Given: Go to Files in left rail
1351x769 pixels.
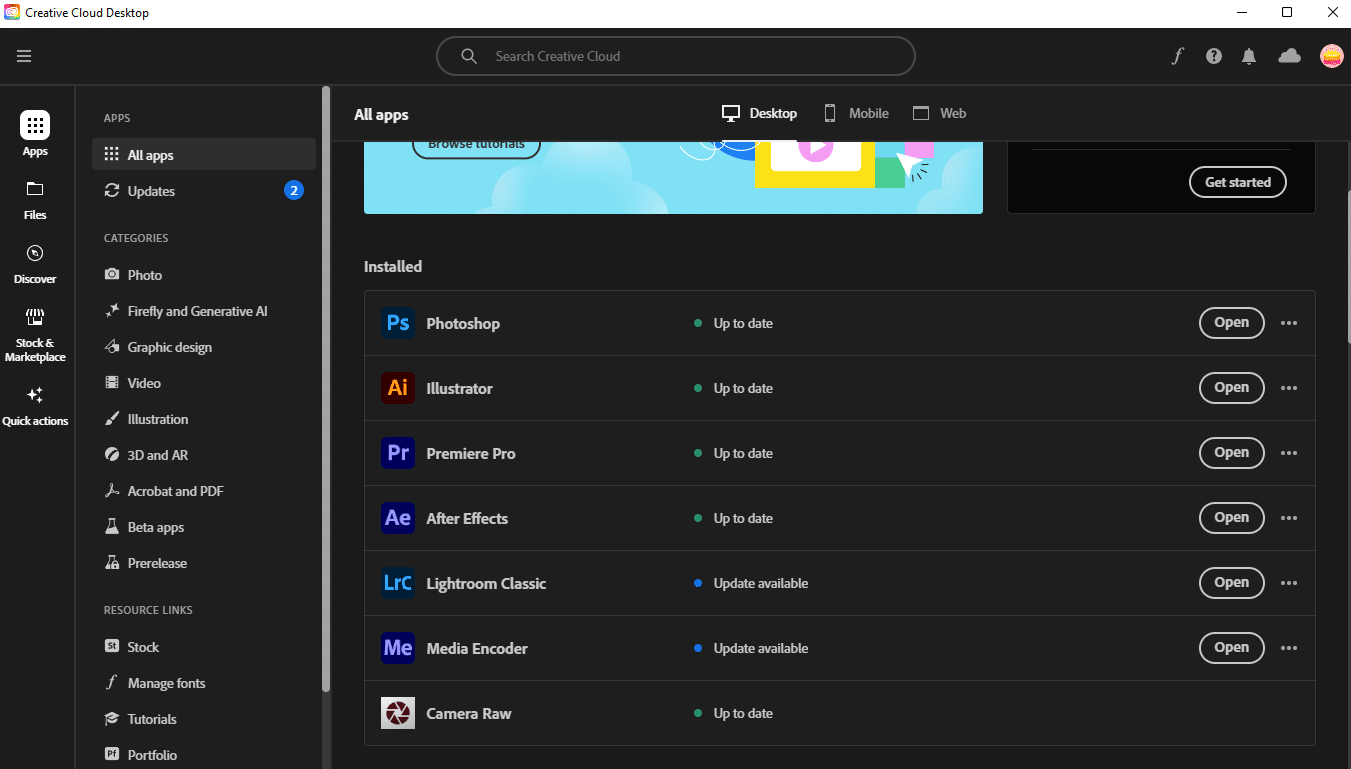Looking at the screenshot, I should click(x=35, y=200).
